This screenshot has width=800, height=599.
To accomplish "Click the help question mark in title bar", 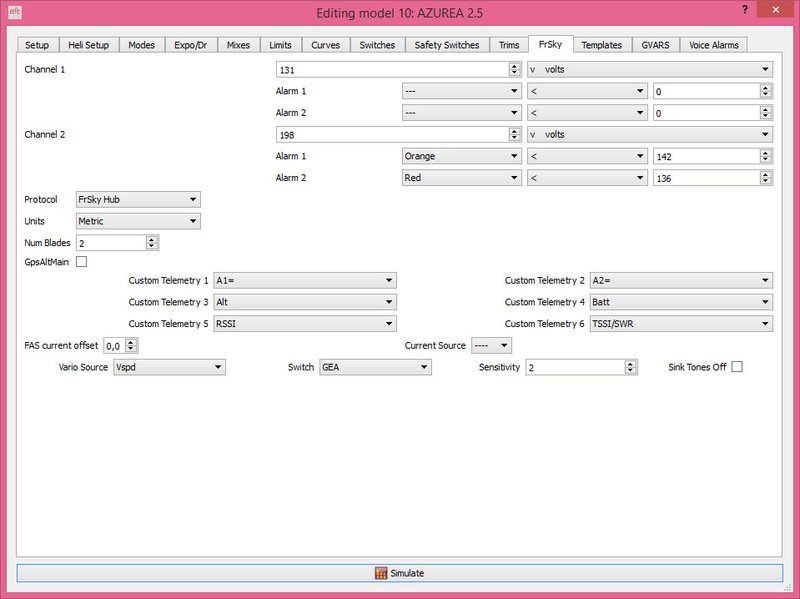I will 745,10.
